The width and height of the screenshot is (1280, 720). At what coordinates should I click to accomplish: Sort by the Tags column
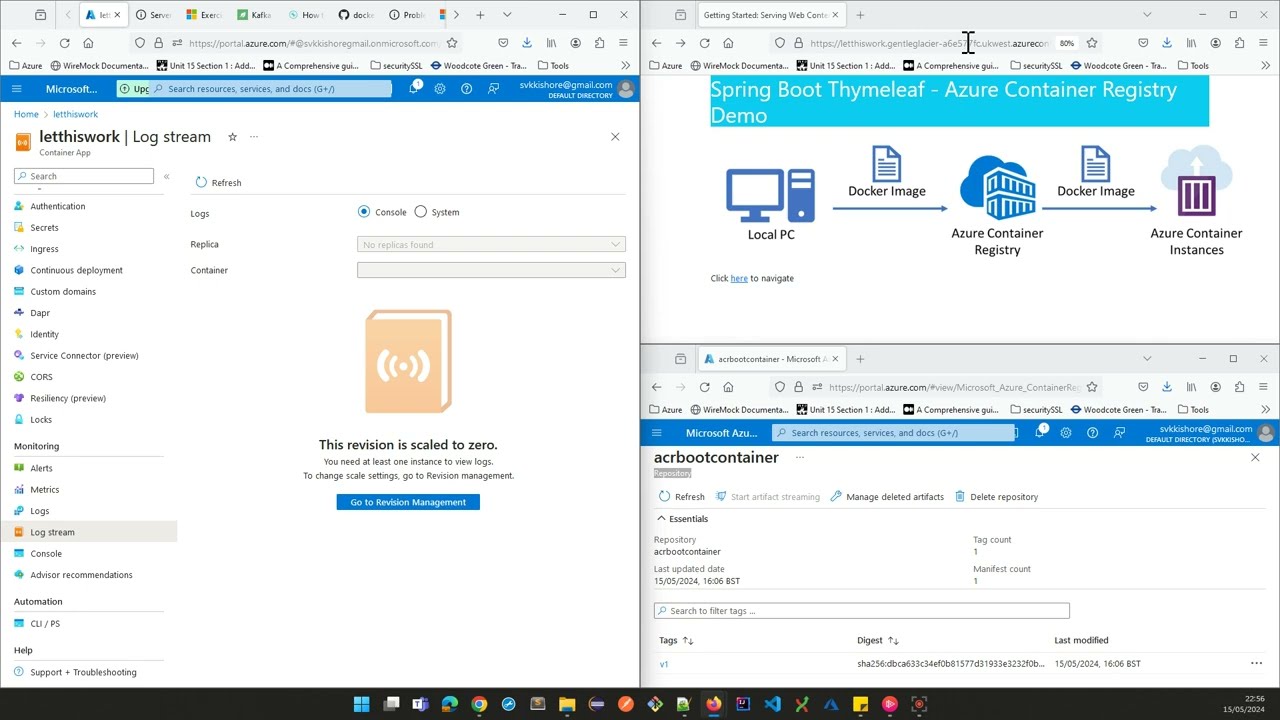[x=676, y=641]
